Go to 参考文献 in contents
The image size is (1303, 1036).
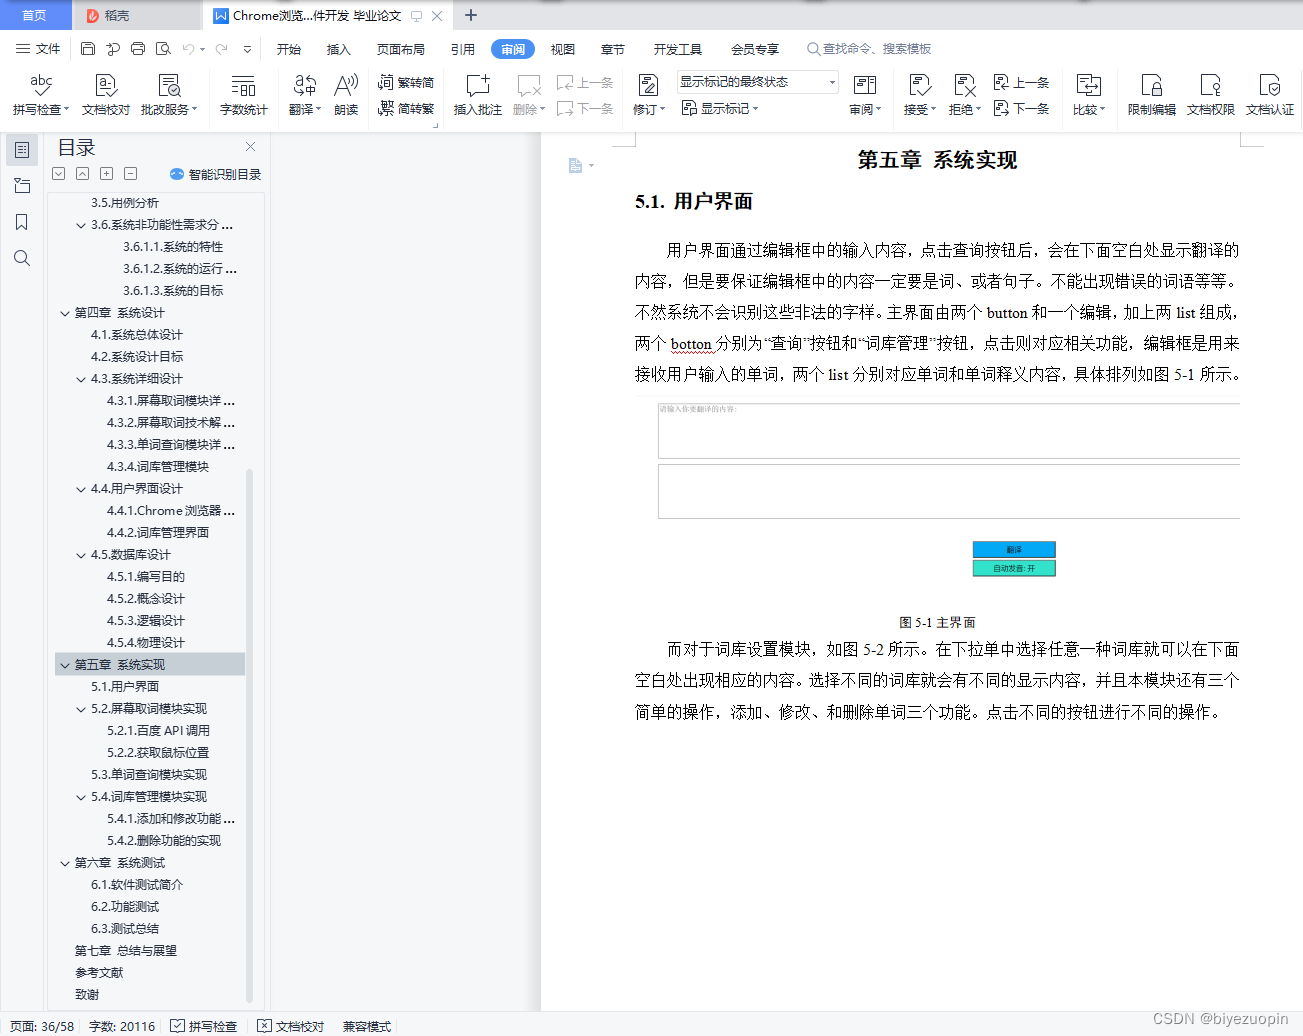(99, 973)
